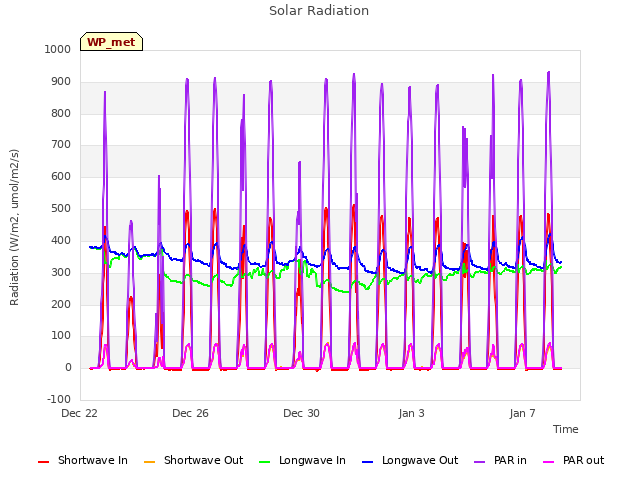Select the Longwave Out legend entry

tap(410, 460)
